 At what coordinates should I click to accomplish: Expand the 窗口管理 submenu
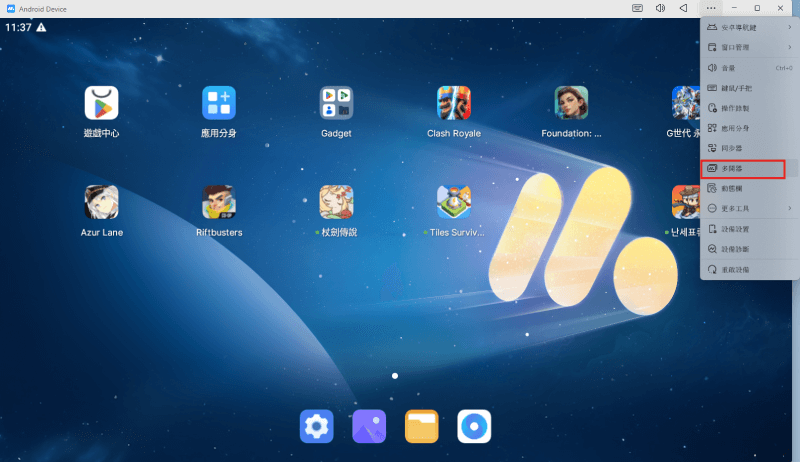coord(749,47)
